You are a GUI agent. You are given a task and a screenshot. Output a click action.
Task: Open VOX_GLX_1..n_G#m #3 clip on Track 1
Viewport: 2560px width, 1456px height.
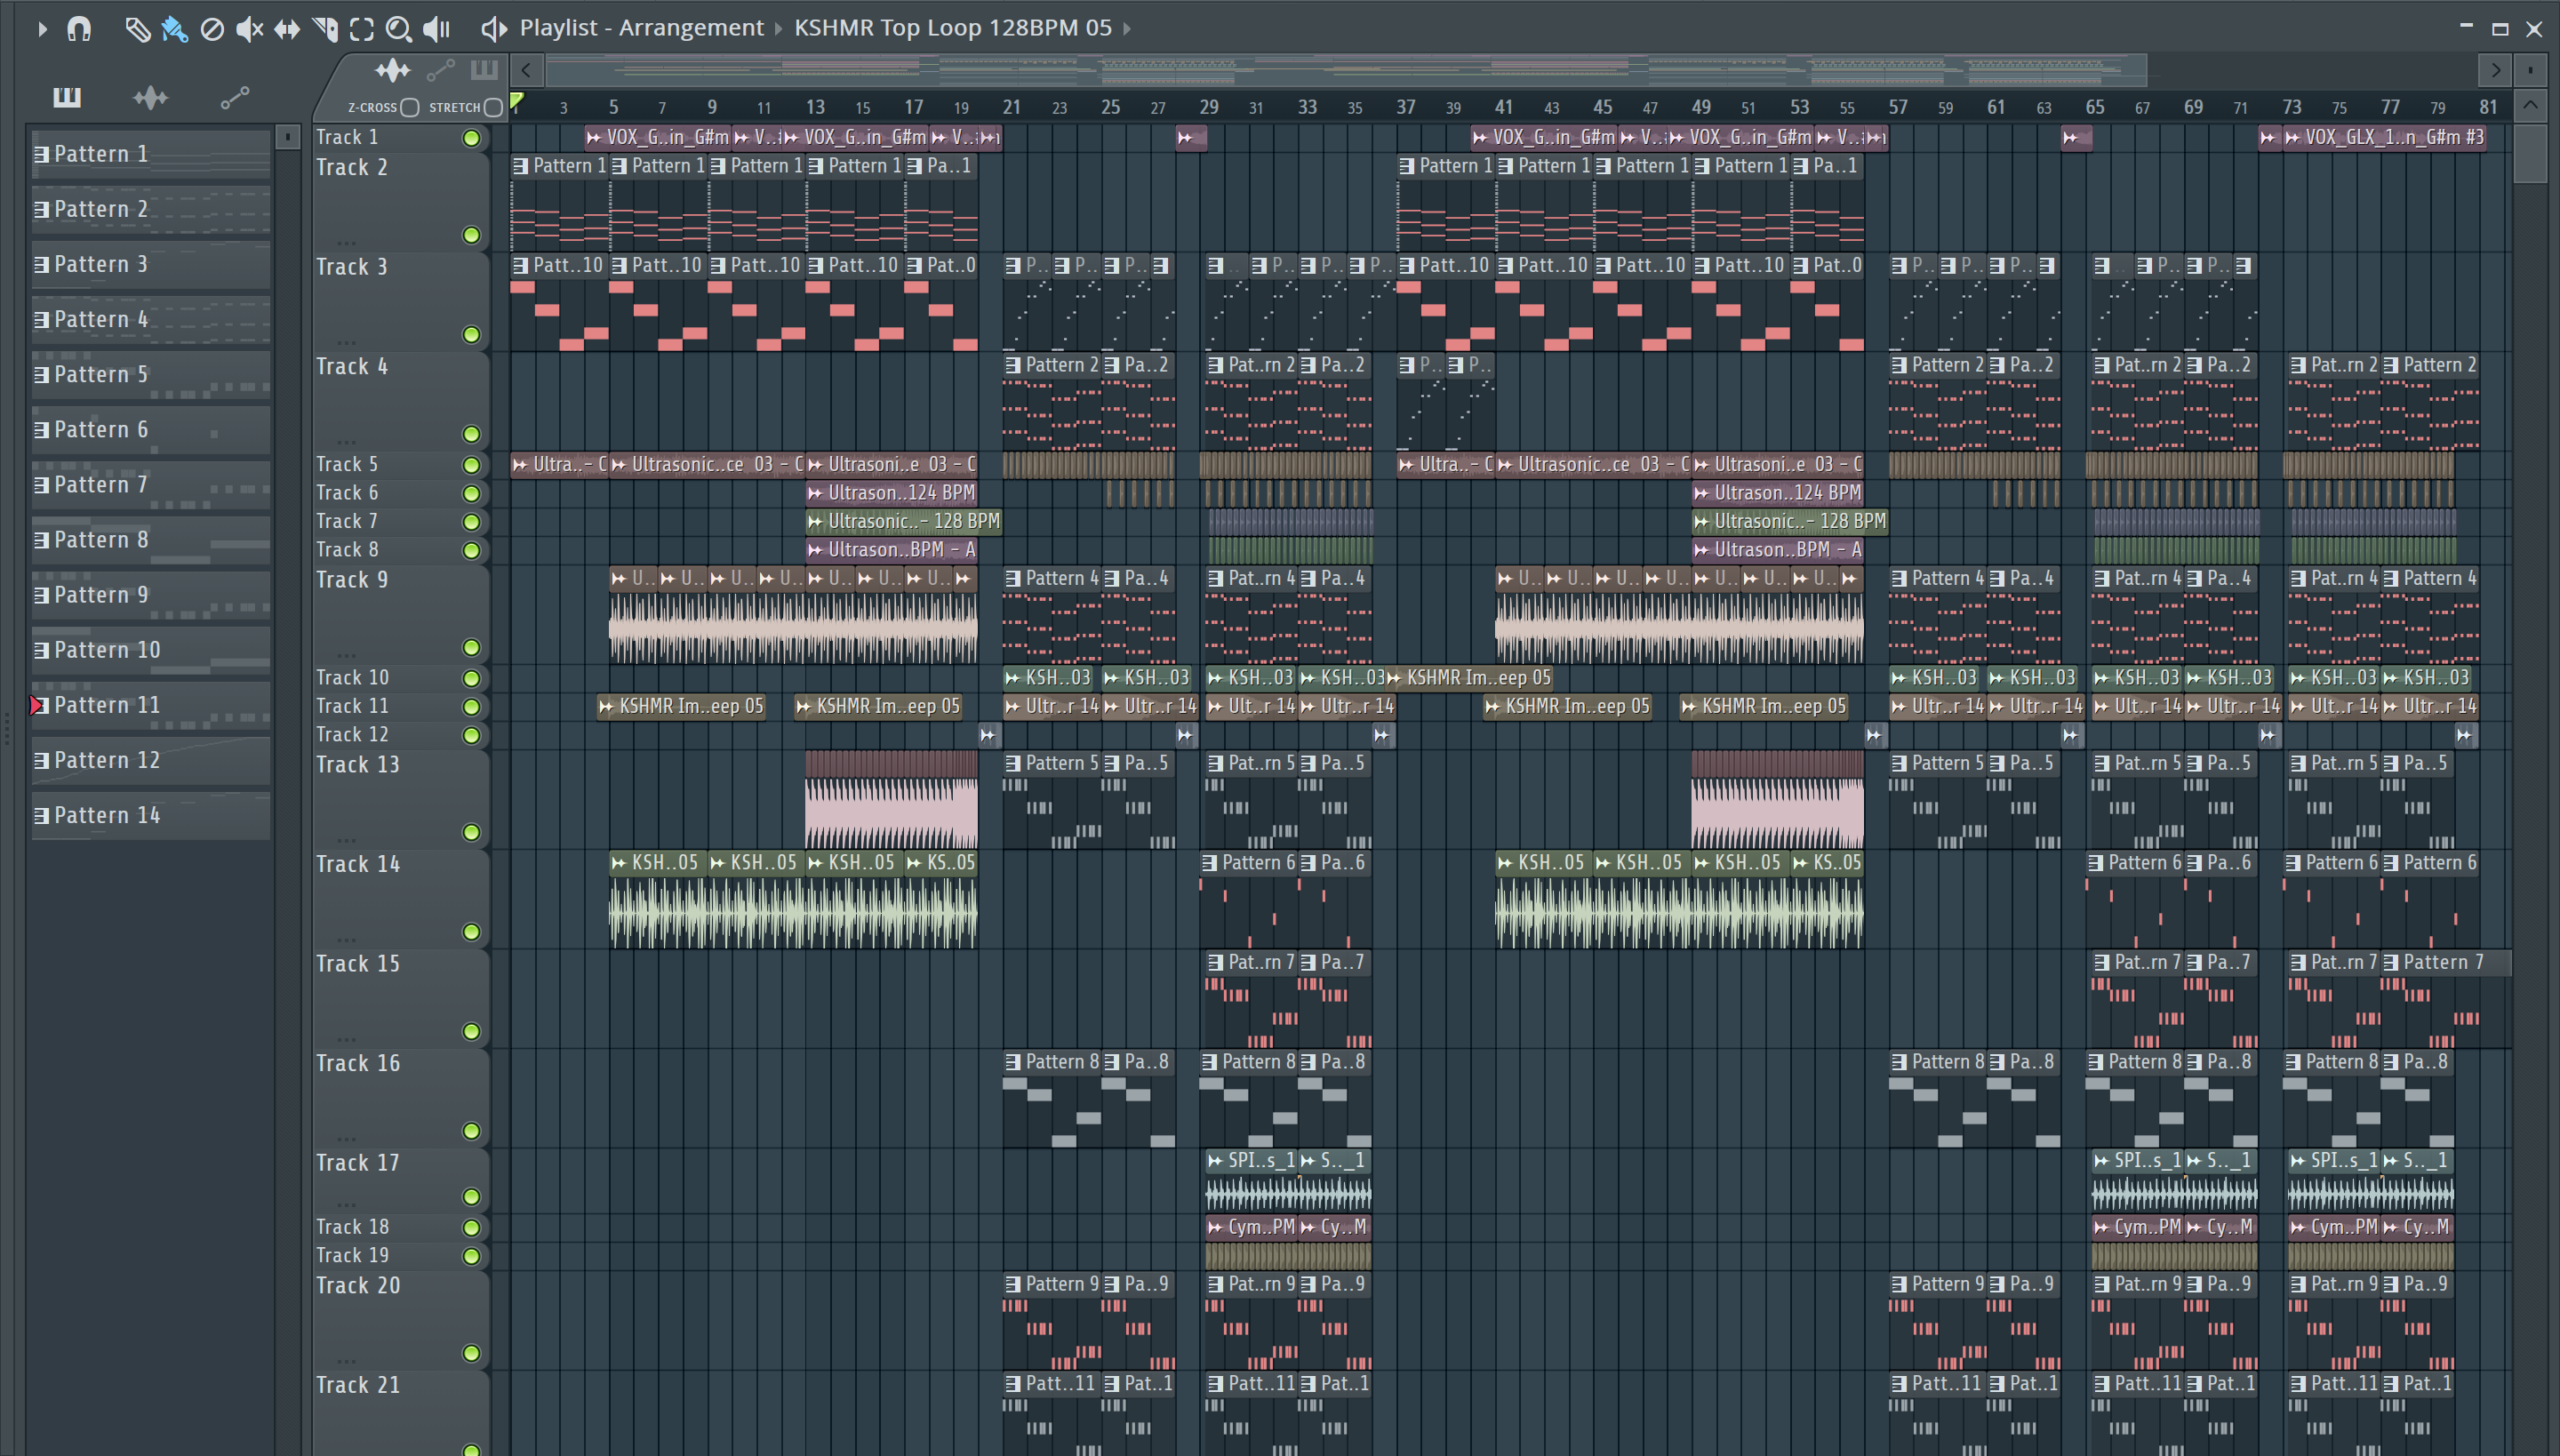(x=2384, y=138)
